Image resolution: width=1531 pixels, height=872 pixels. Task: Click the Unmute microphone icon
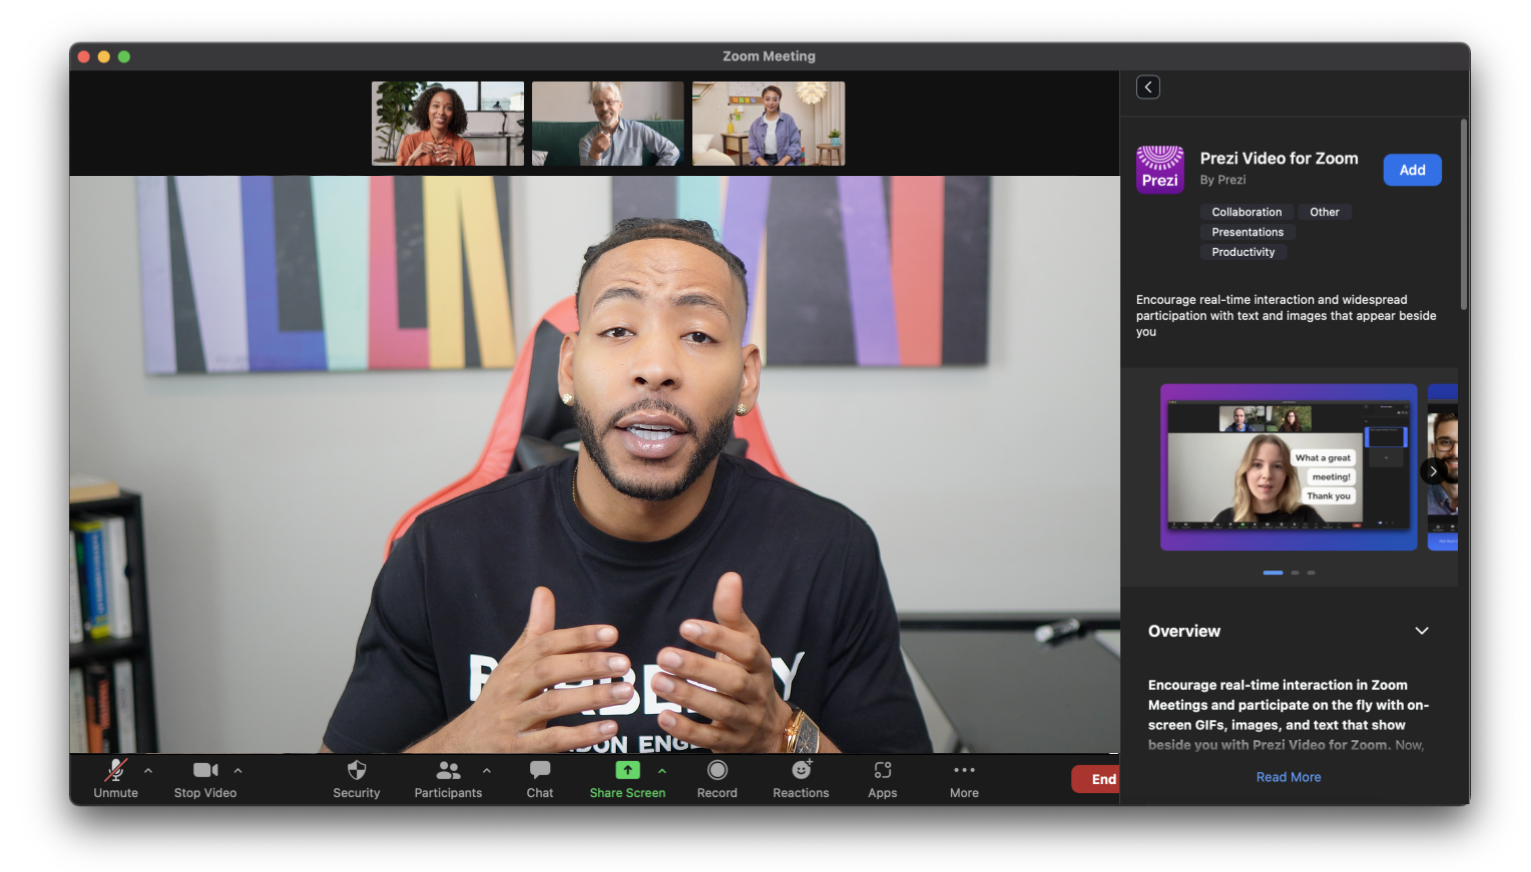click(116, 770)
